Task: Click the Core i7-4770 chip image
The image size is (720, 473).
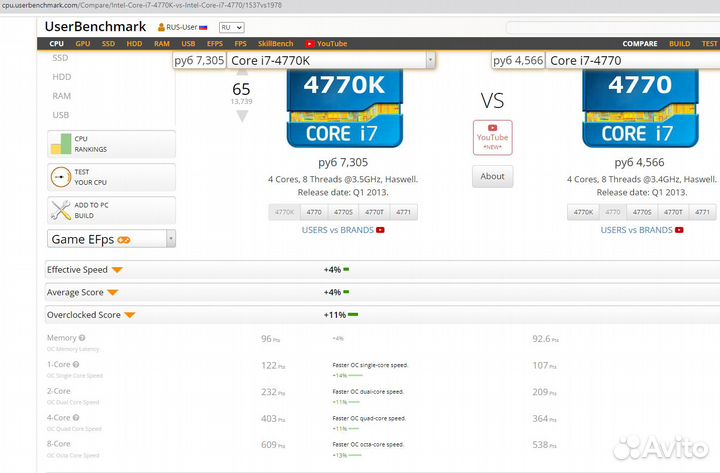Action: click(640, 108)
